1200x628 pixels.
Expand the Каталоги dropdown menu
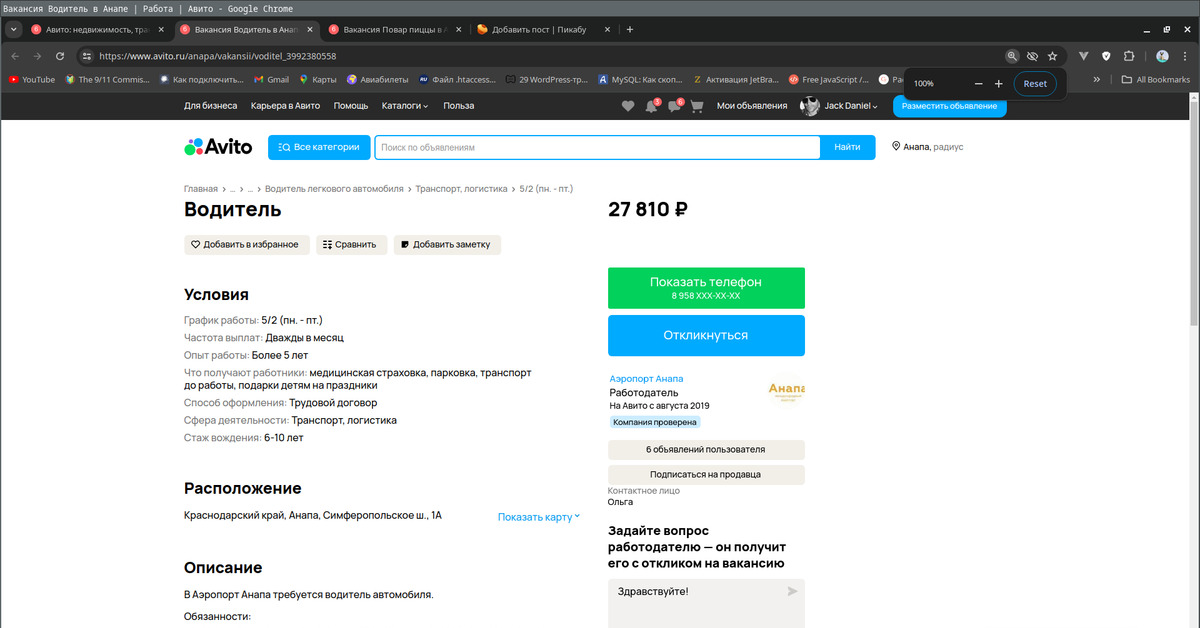pos(405,106)
